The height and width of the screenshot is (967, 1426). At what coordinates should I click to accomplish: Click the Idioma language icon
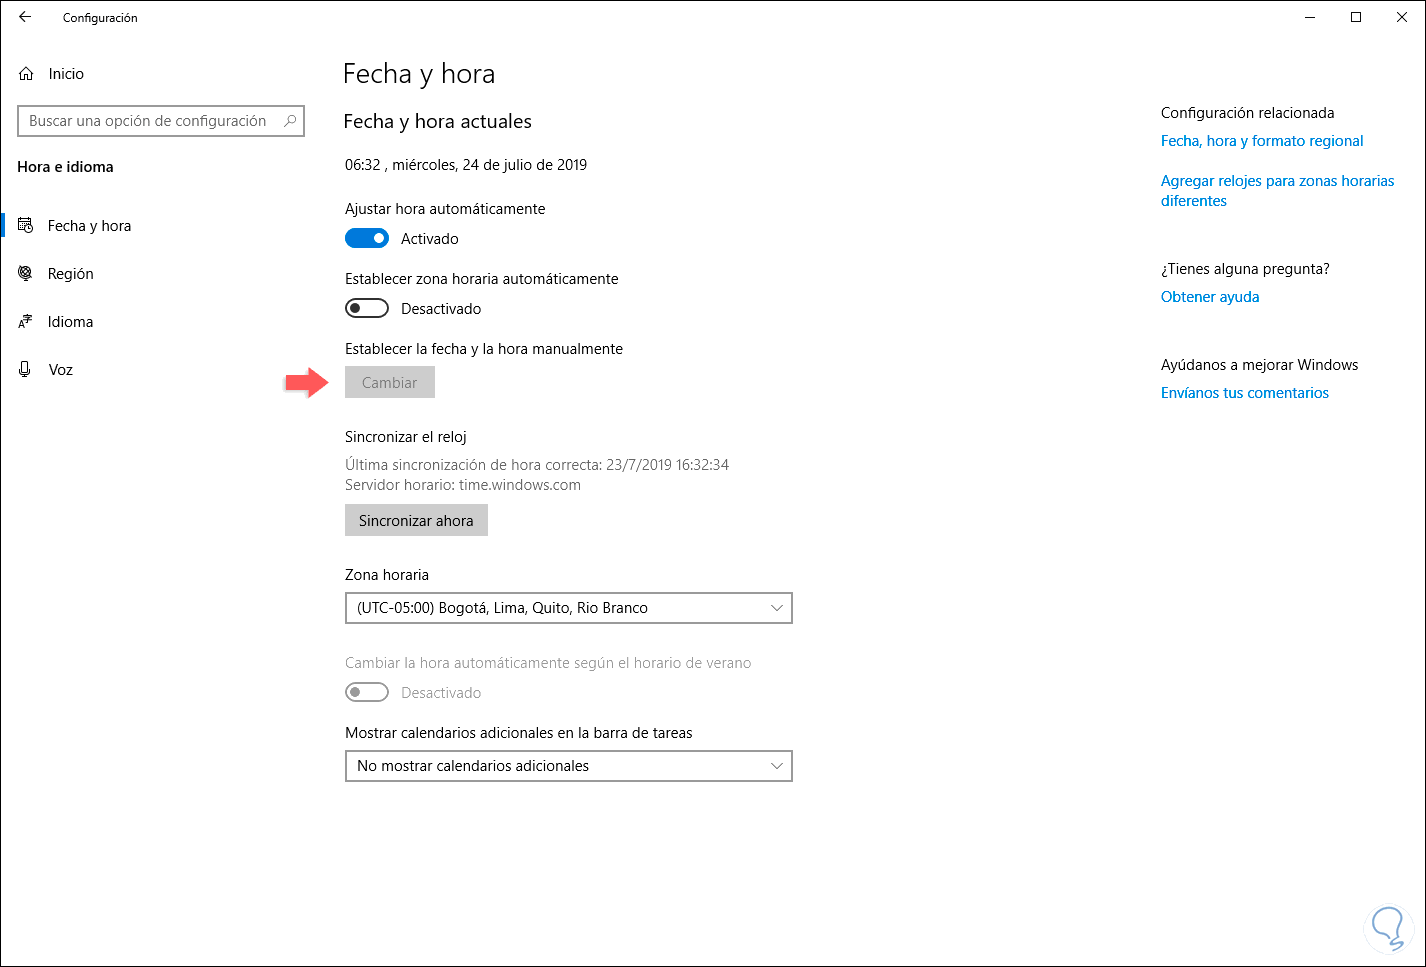(x=26, y=322)
